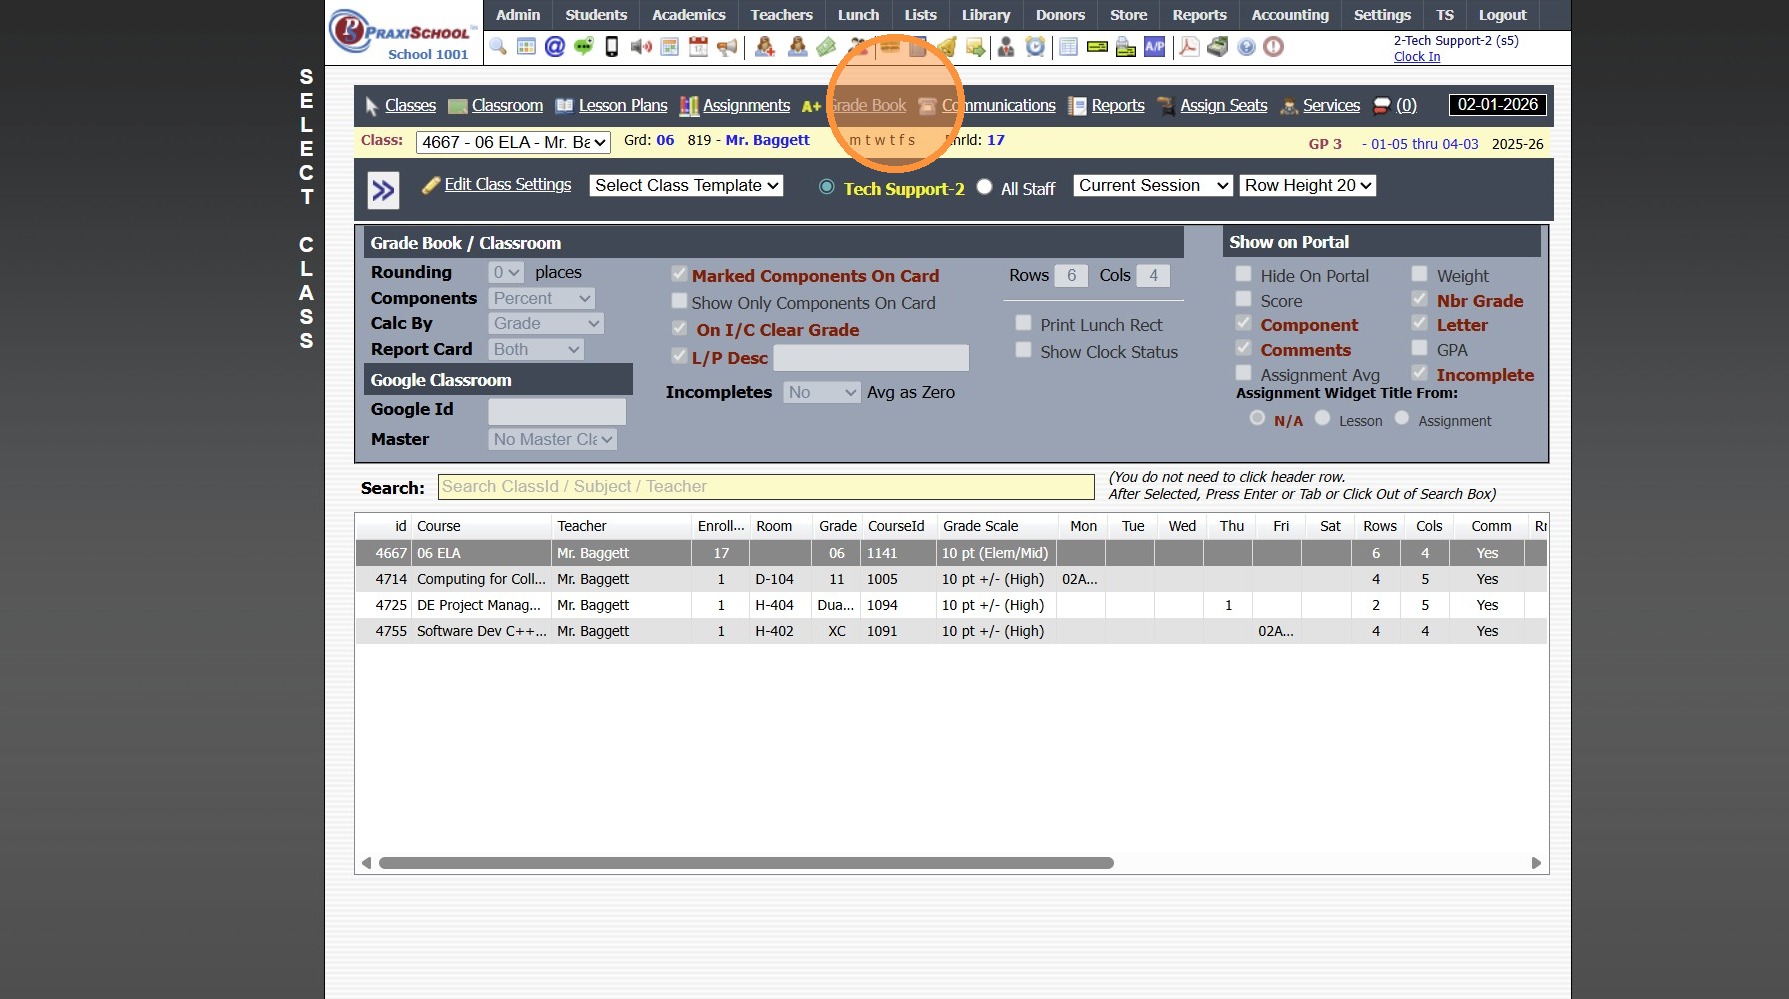Screen dimensions: 1789x999
Task: Open the Classes link
Action: pos(410,106)
